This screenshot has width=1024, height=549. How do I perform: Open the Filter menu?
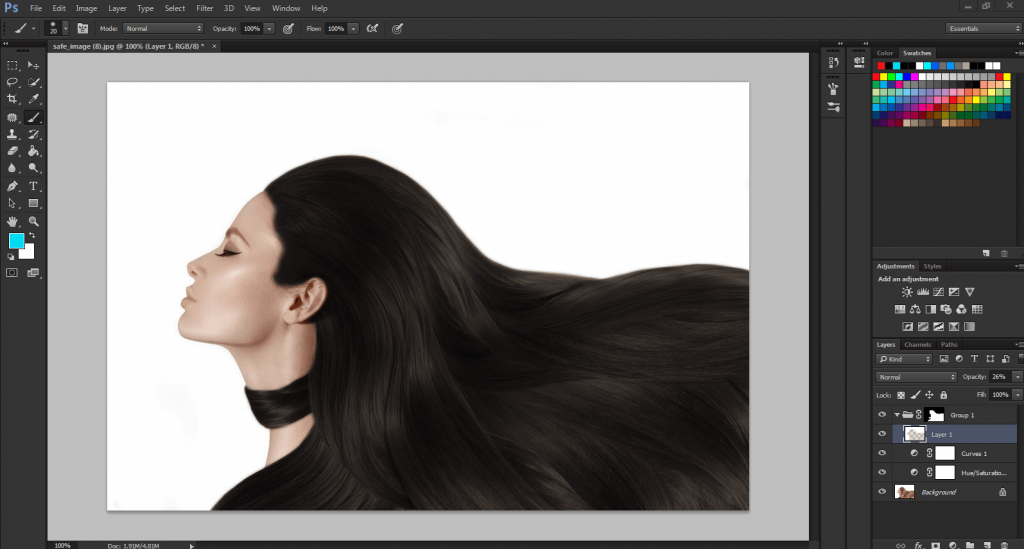click(204, 8)
